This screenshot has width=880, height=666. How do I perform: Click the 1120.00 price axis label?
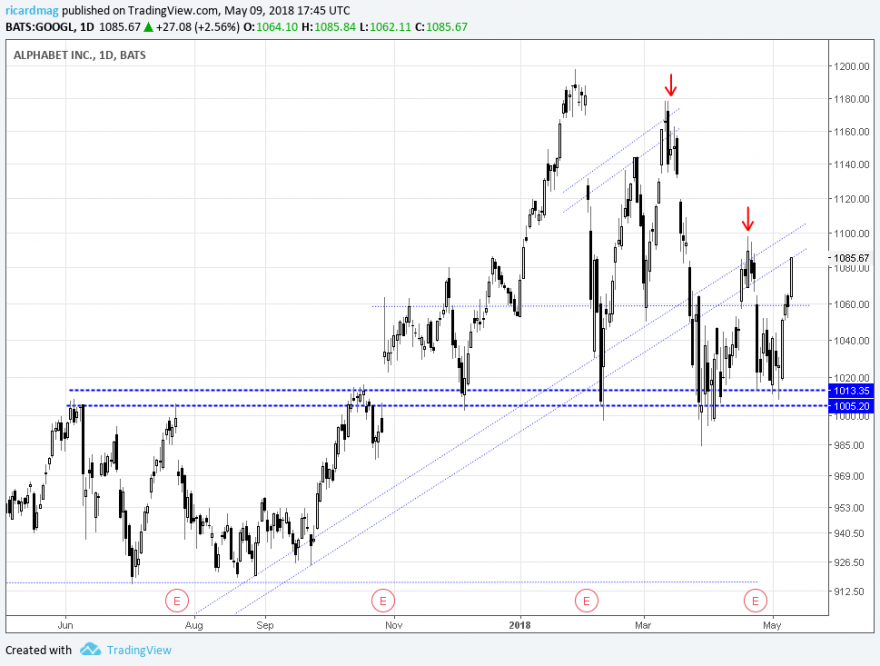851,199
